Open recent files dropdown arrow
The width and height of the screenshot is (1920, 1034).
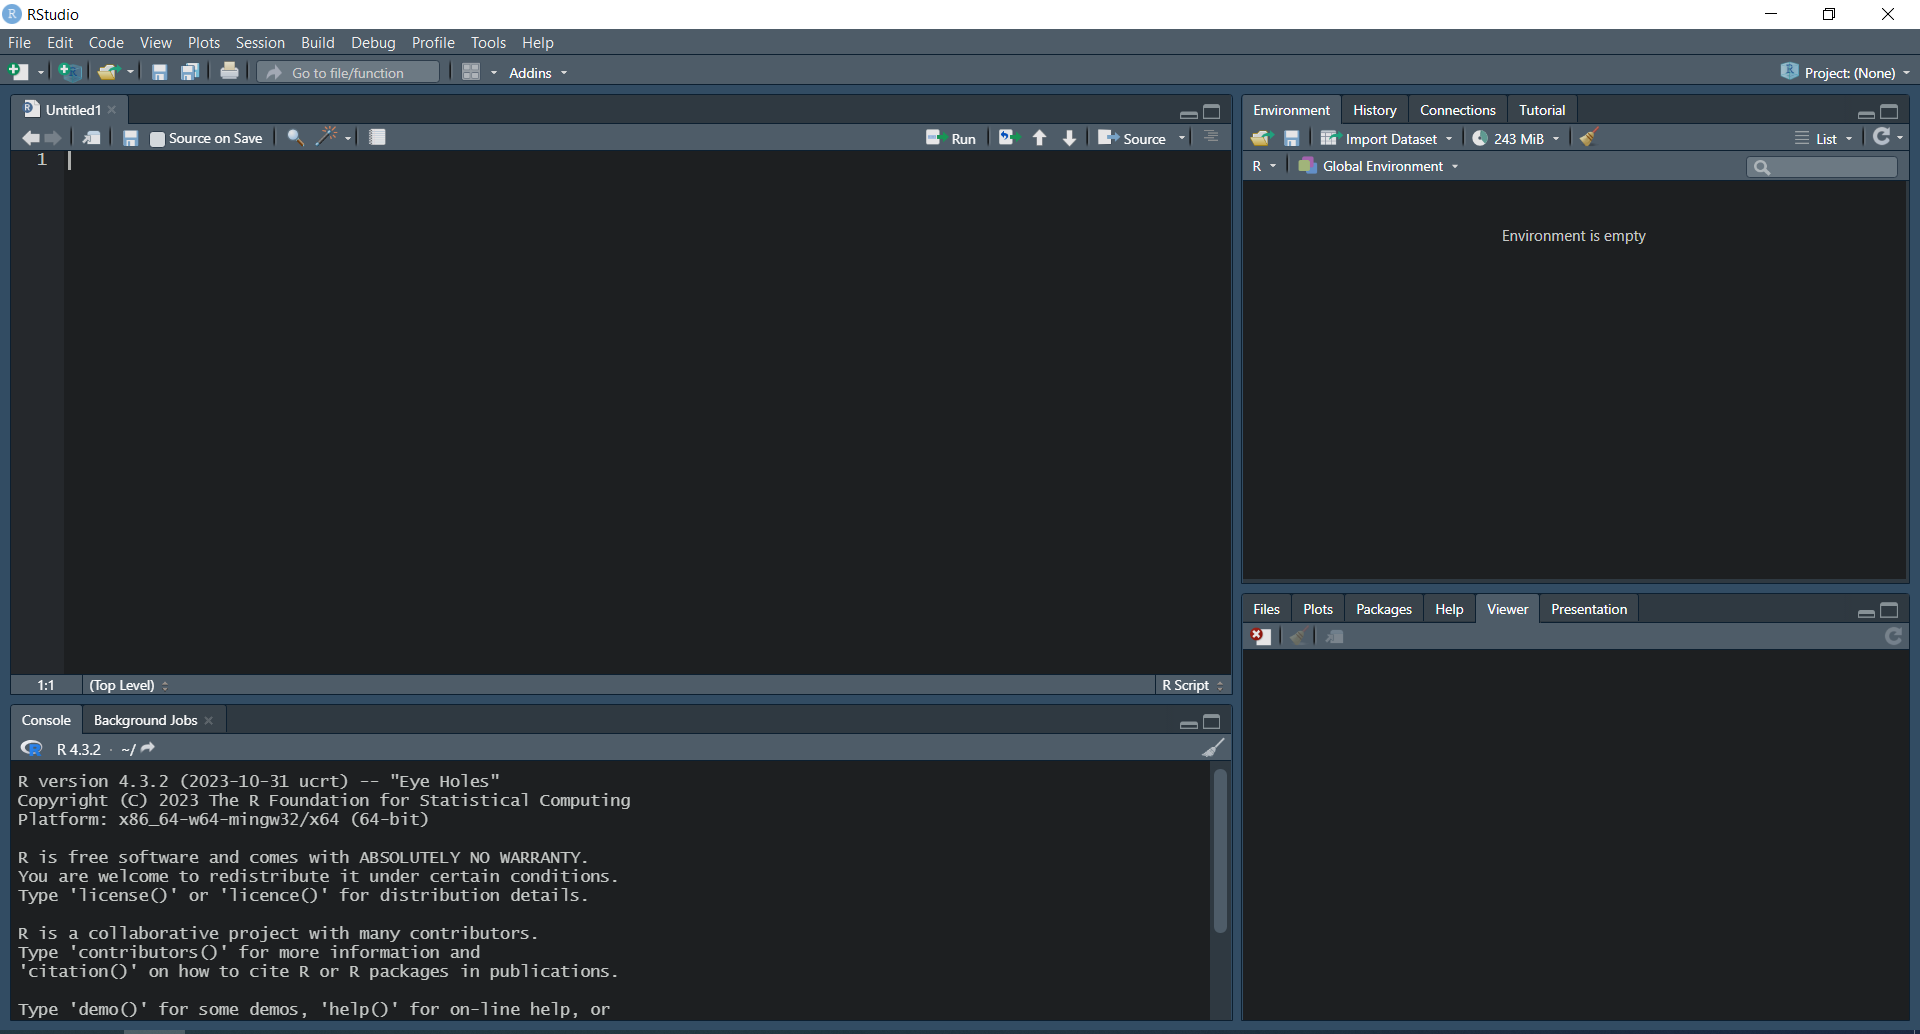[130, 72]
